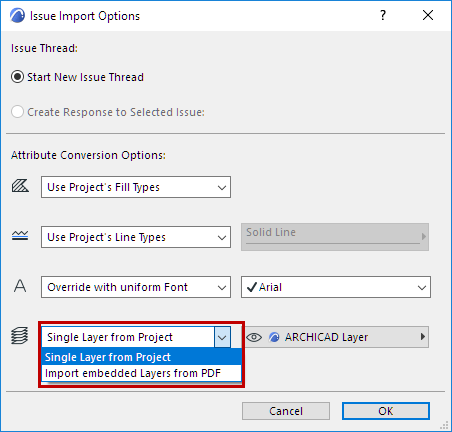Choose Single Layer from Project list item

[x=142, y=357]
